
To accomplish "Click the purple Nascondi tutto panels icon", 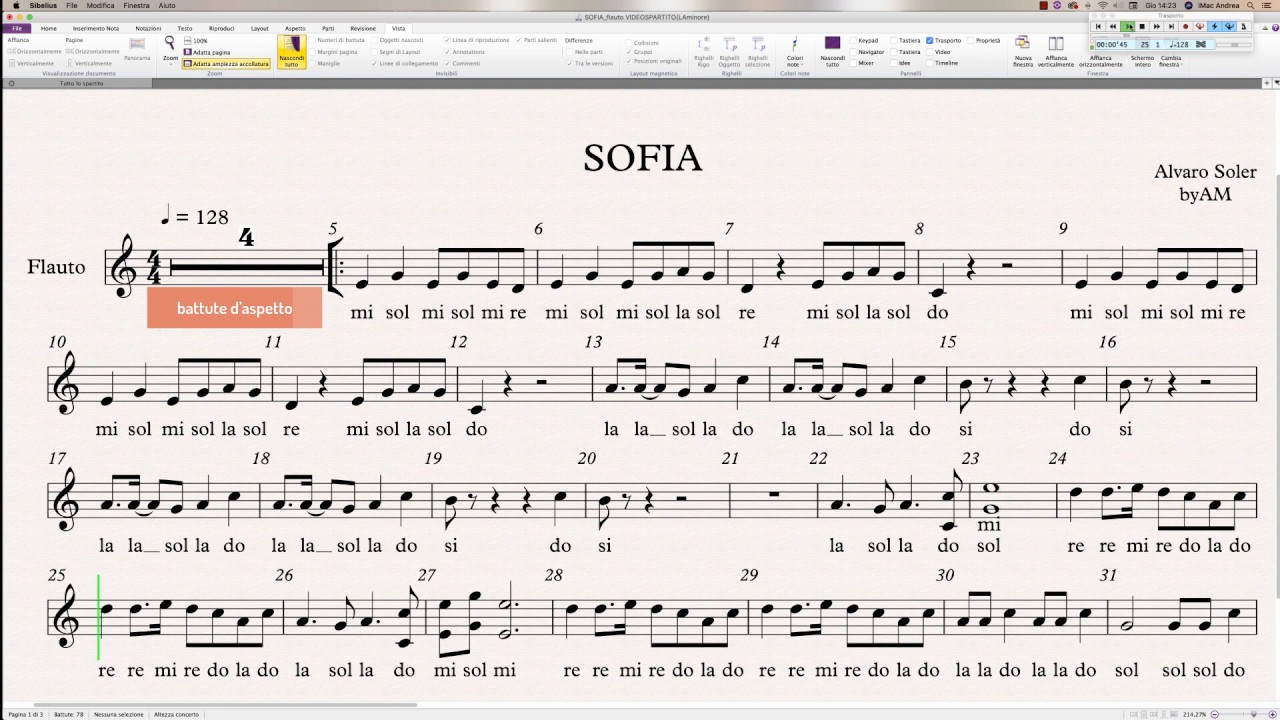I will point(832,43).
